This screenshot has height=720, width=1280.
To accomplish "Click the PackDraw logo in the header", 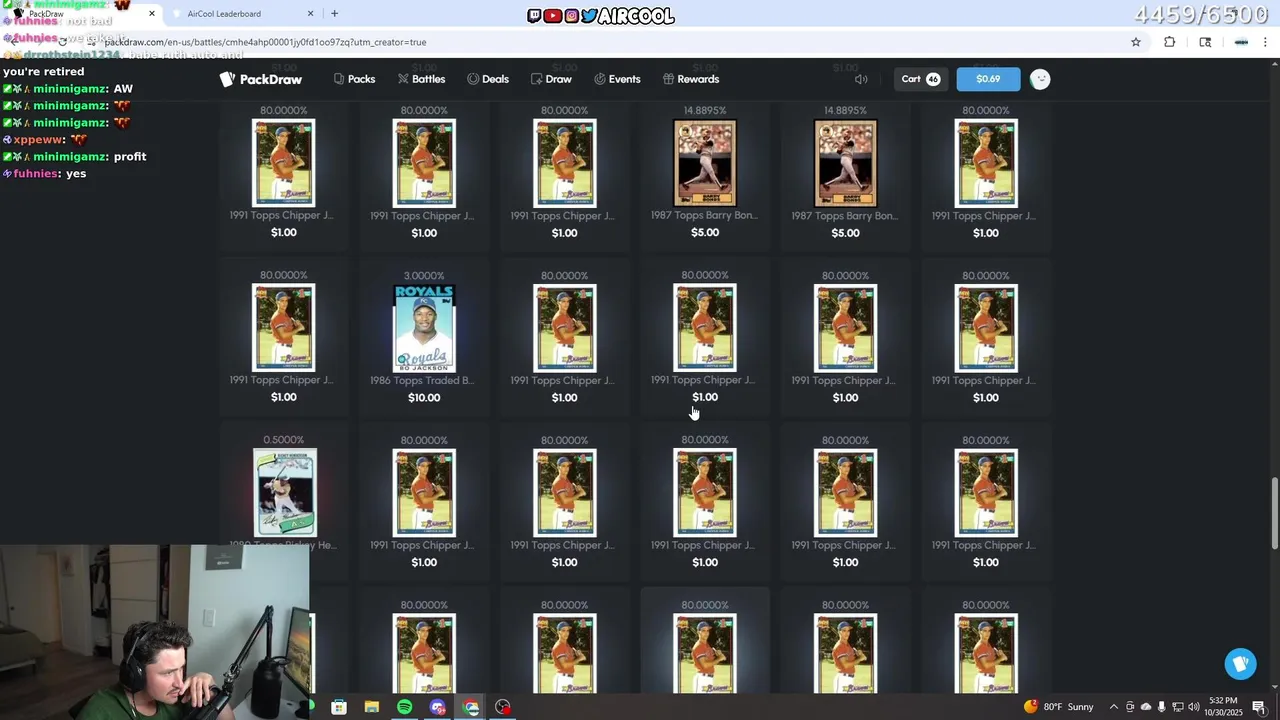I will click(261, 79).
